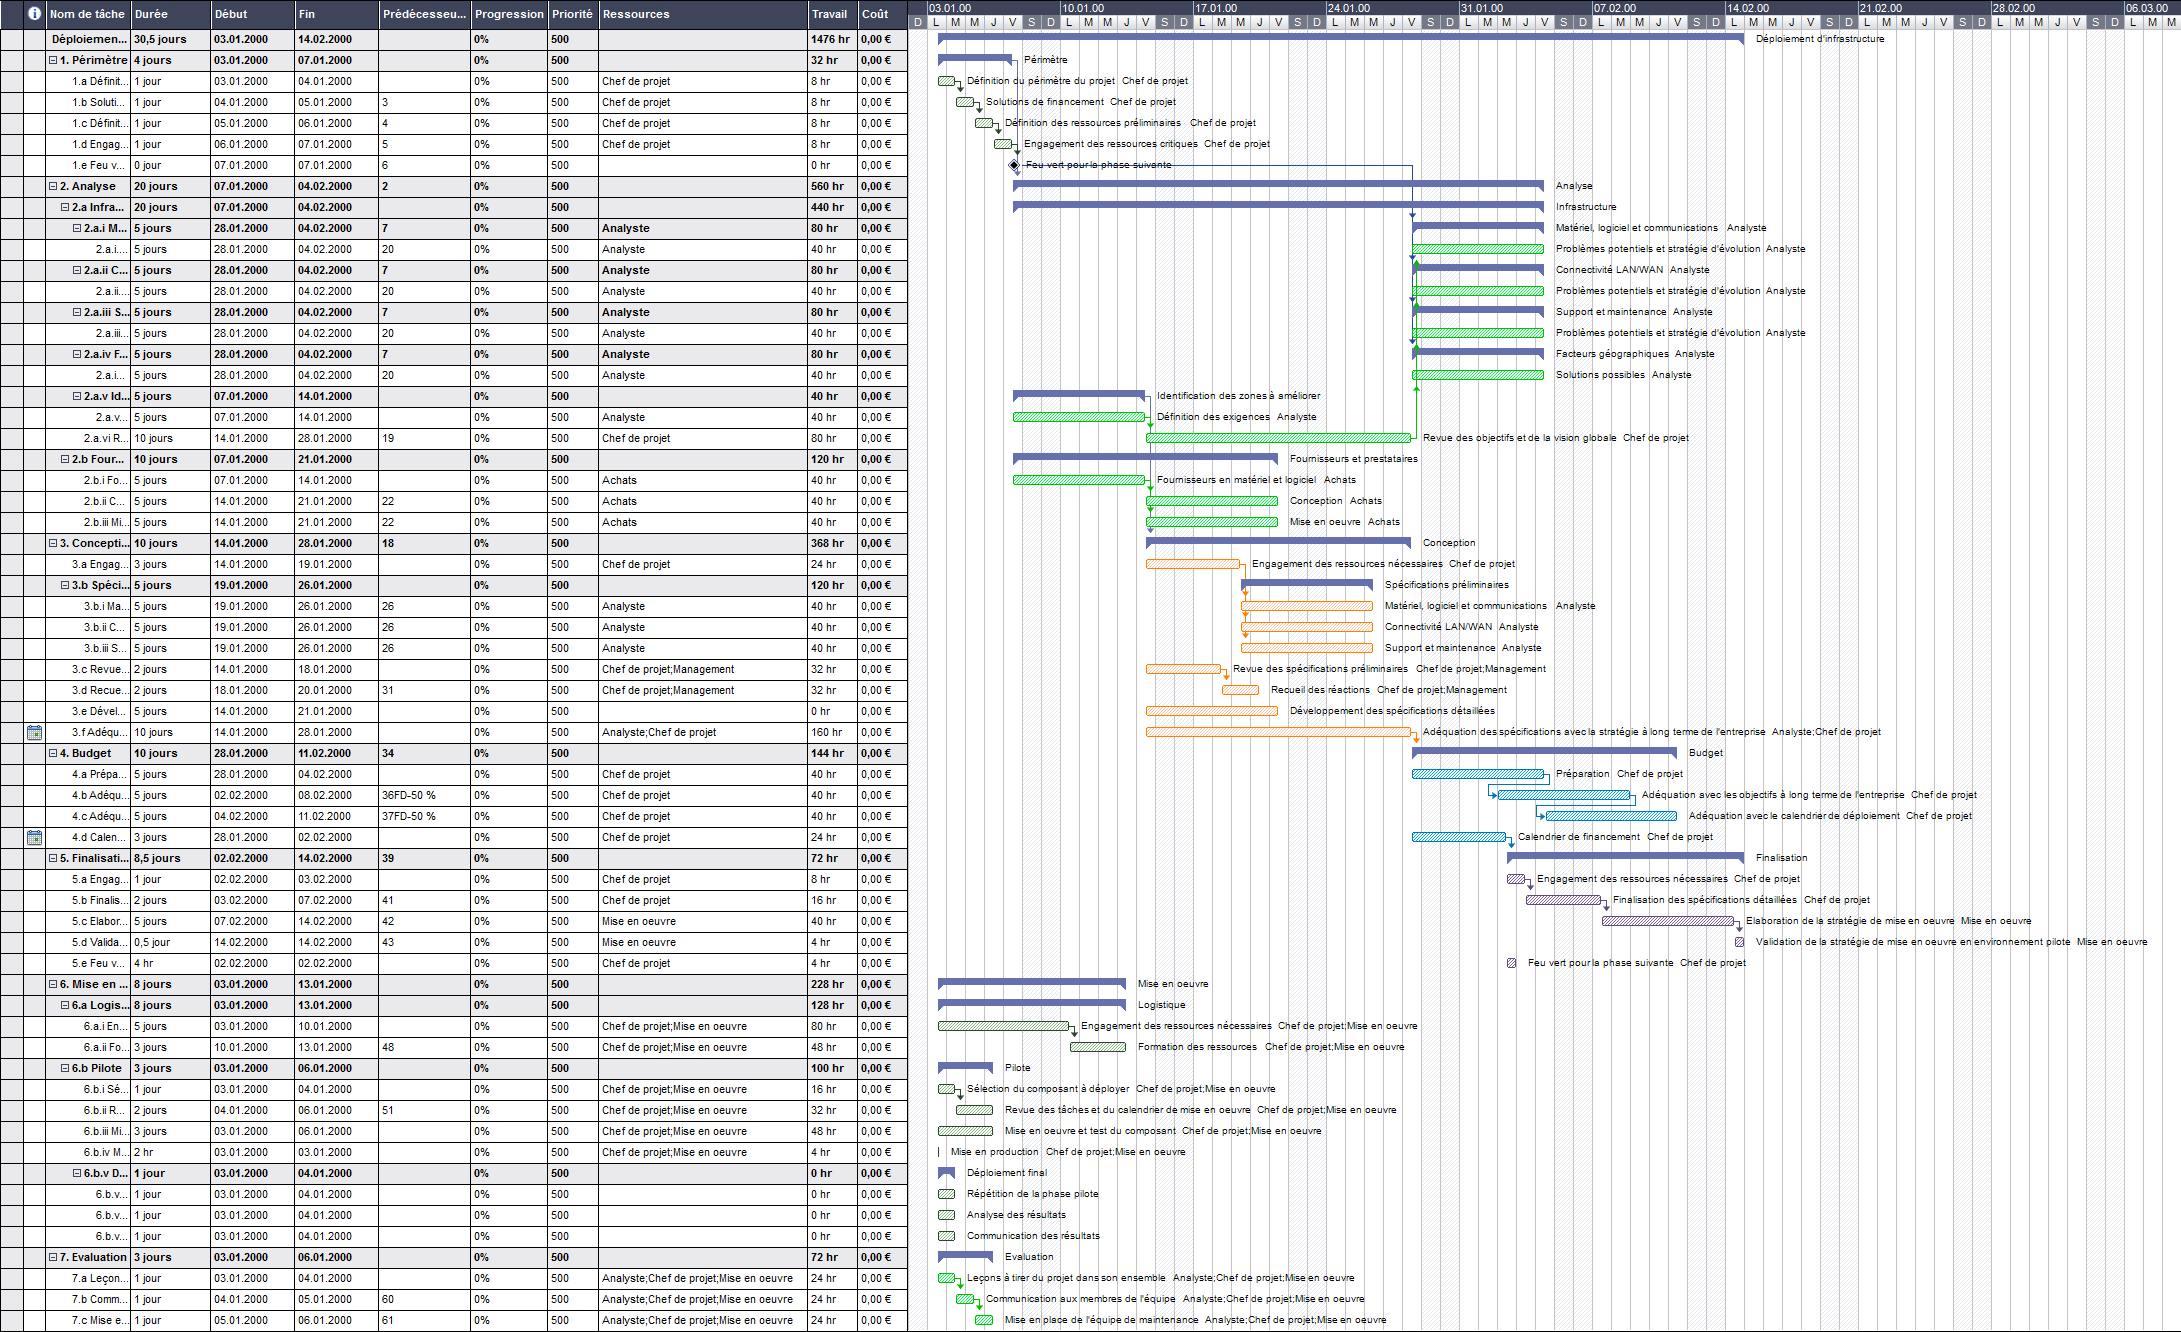
Task: Click the 'Travail' column header
Action: 832,14
